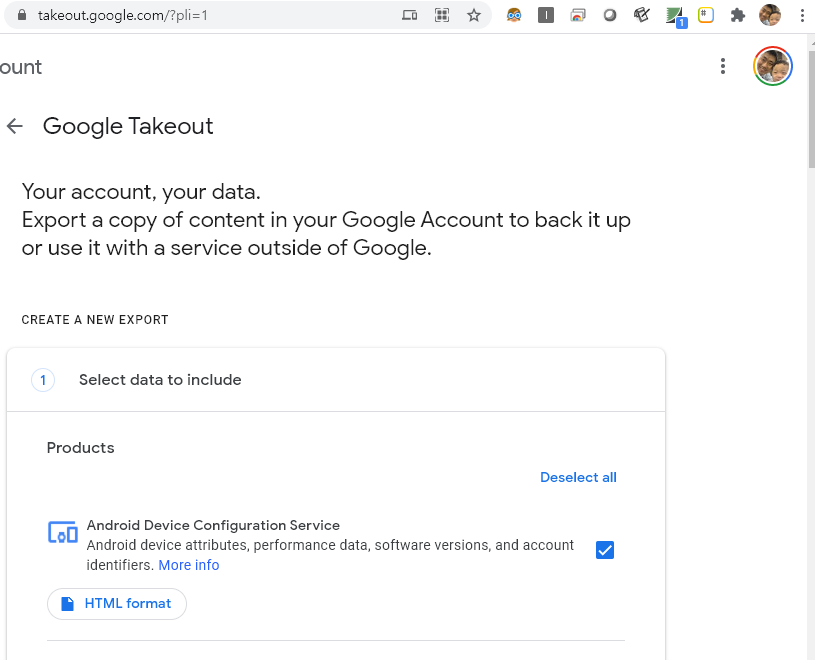Expand the Select data to include step
This screenshot has height=660, width=815.
pyautogui.click(x=160, y=380)
